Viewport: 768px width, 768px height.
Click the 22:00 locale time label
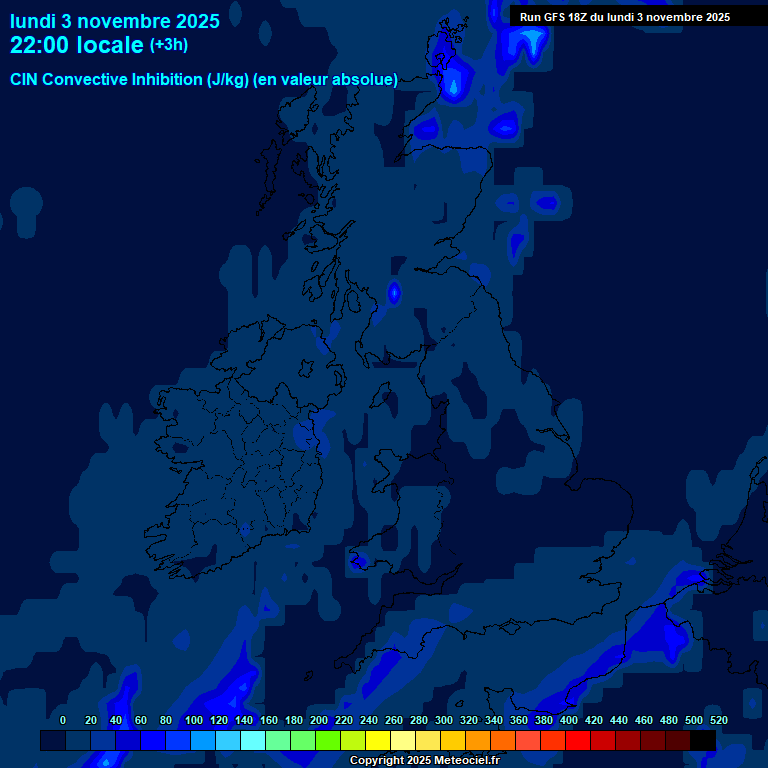(76, 45)
